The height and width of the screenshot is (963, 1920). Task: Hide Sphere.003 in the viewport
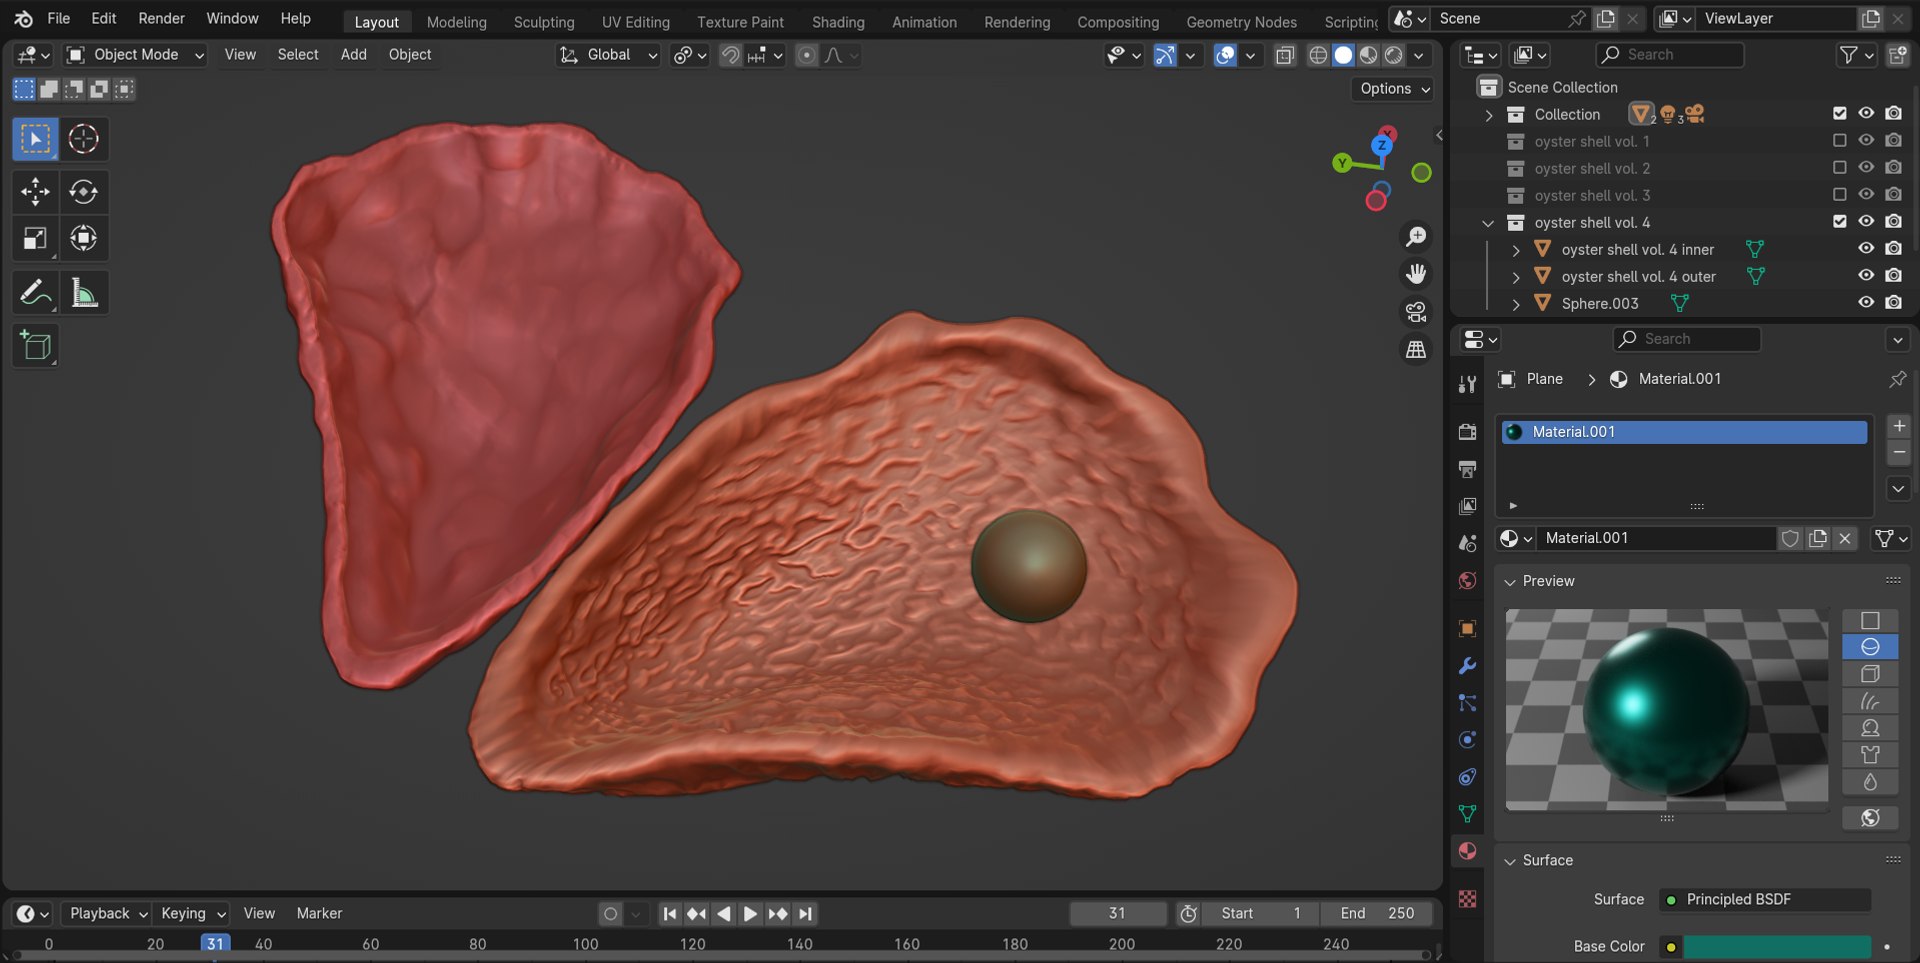tap(1866, 303)
